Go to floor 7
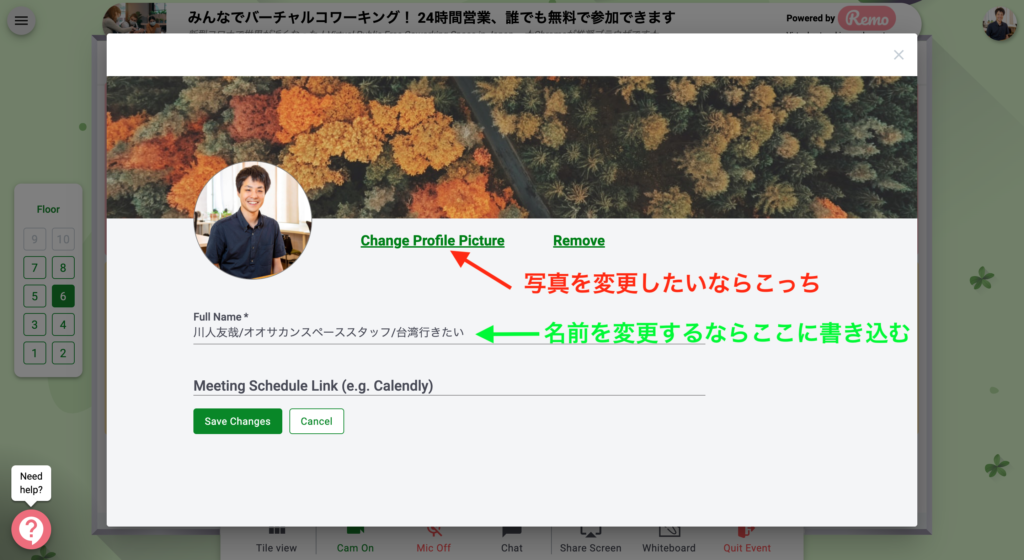The image size is (1024, 560). point(35,267)
